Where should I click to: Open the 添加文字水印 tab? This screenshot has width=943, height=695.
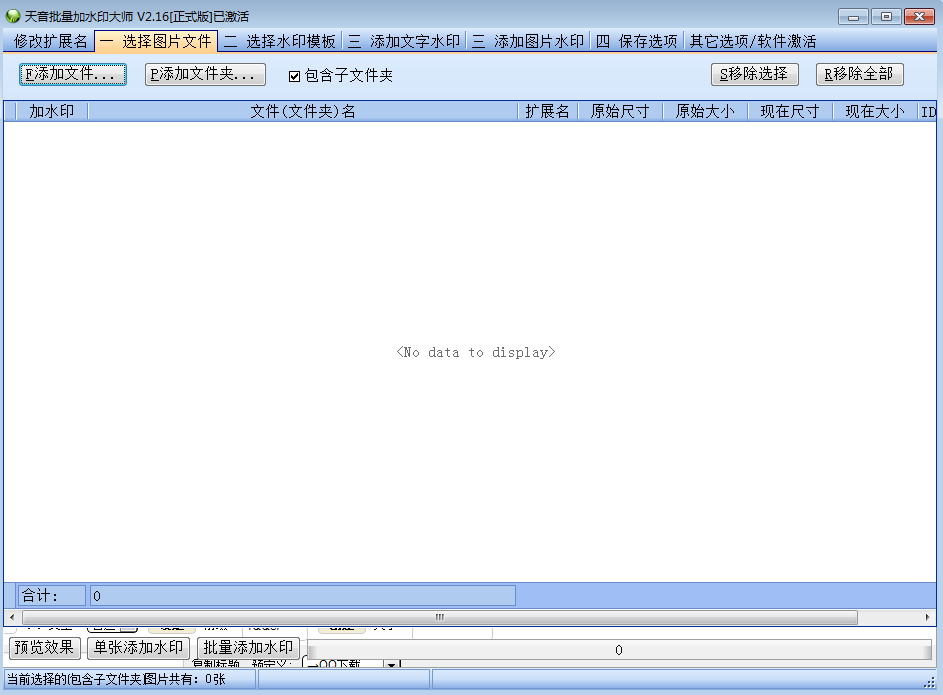click(404, 41)
